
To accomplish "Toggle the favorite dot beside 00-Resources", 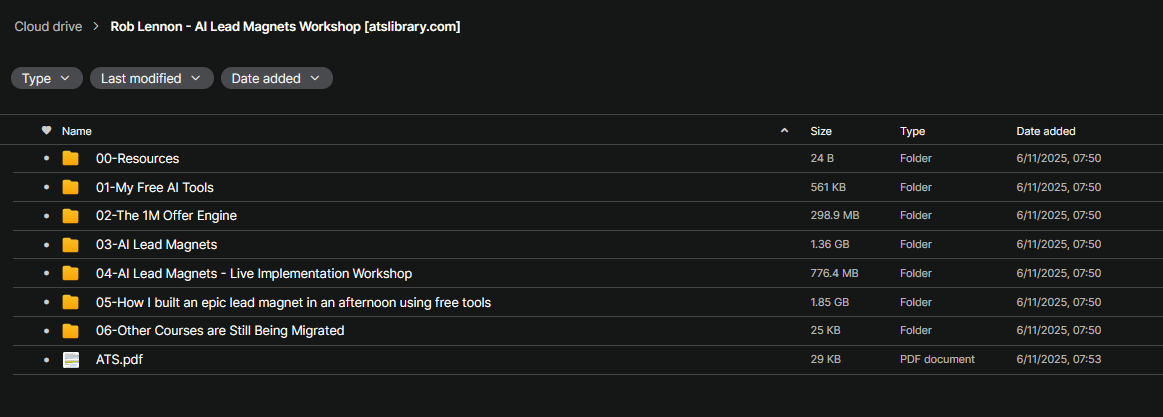I will [46, 159].
